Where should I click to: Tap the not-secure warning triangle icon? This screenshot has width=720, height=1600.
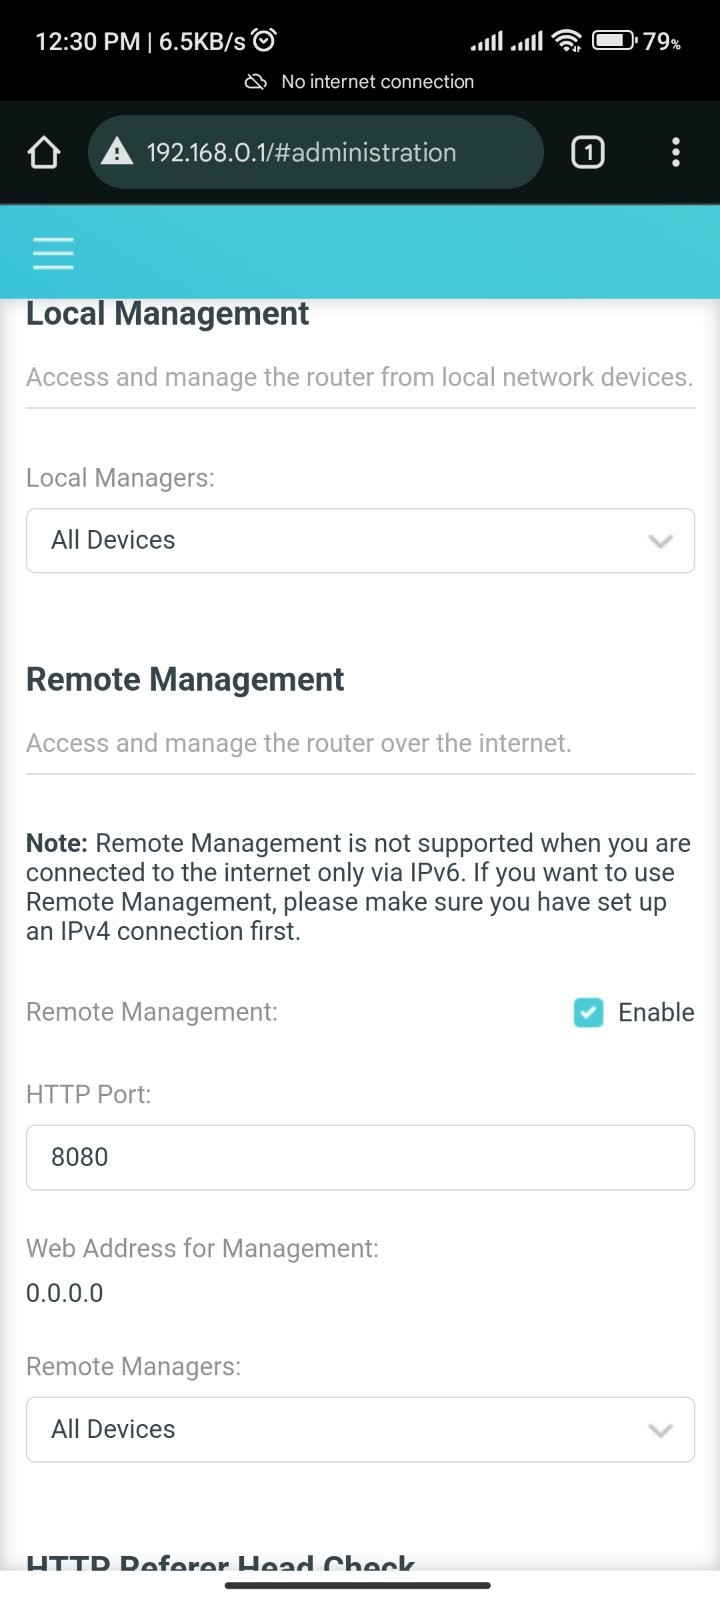[x=117, y=152]
